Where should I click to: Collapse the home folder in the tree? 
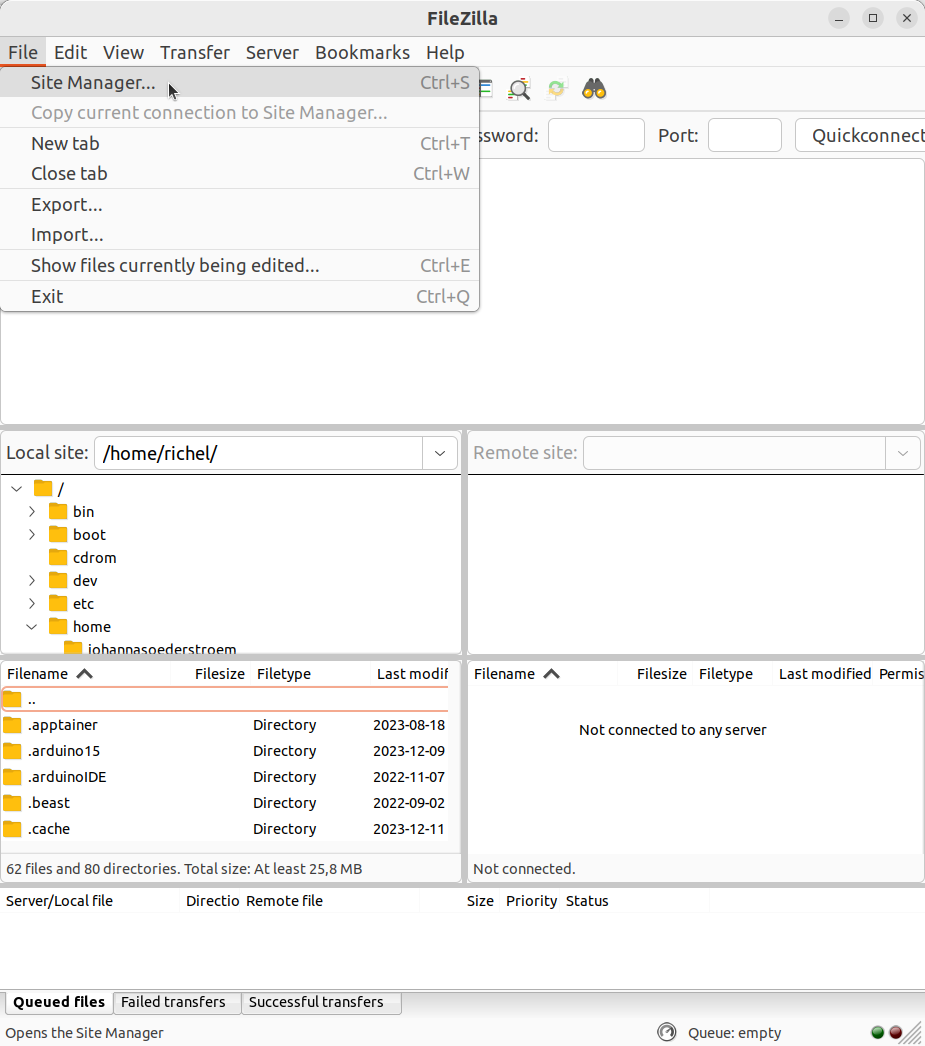[32, 626]
